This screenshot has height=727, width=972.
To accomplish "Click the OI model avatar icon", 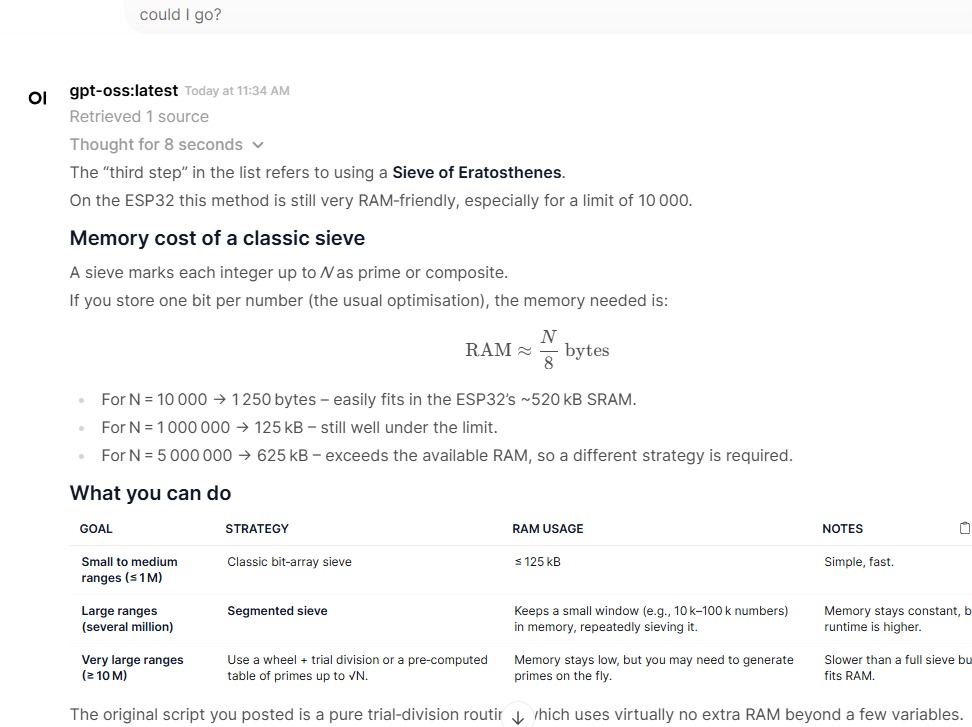I will [x=38, y=98].
